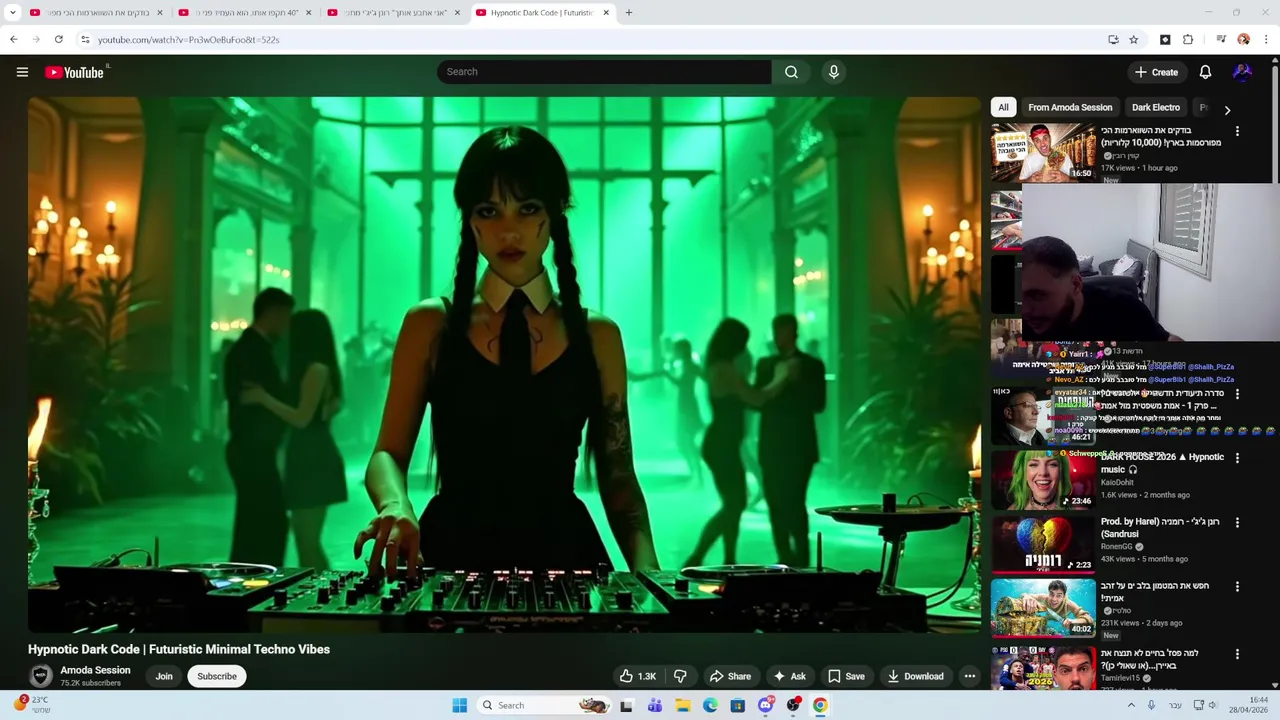
Task: Open options for the 46:21 video
Action: point(1237,394)
